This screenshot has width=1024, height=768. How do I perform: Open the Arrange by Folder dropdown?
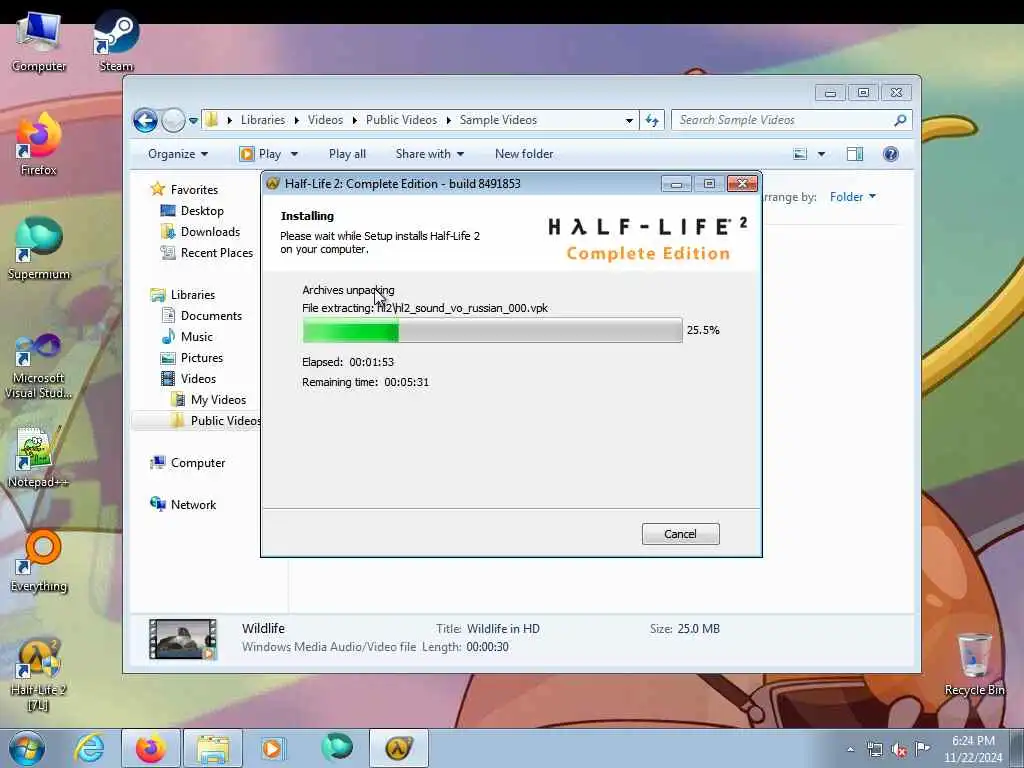coord(852,197)
